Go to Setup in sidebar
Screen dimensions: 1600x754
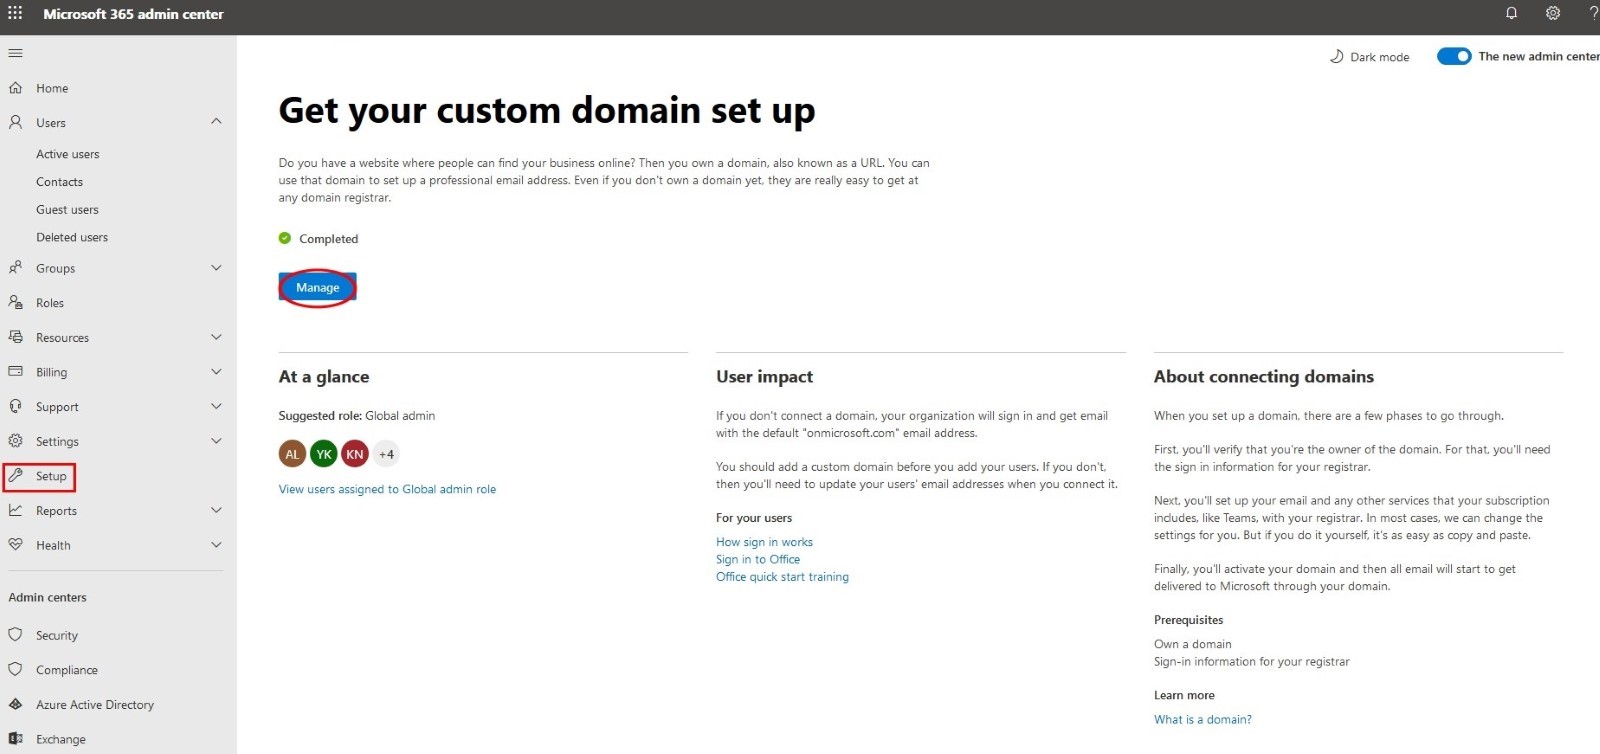(x=50, y=476)
